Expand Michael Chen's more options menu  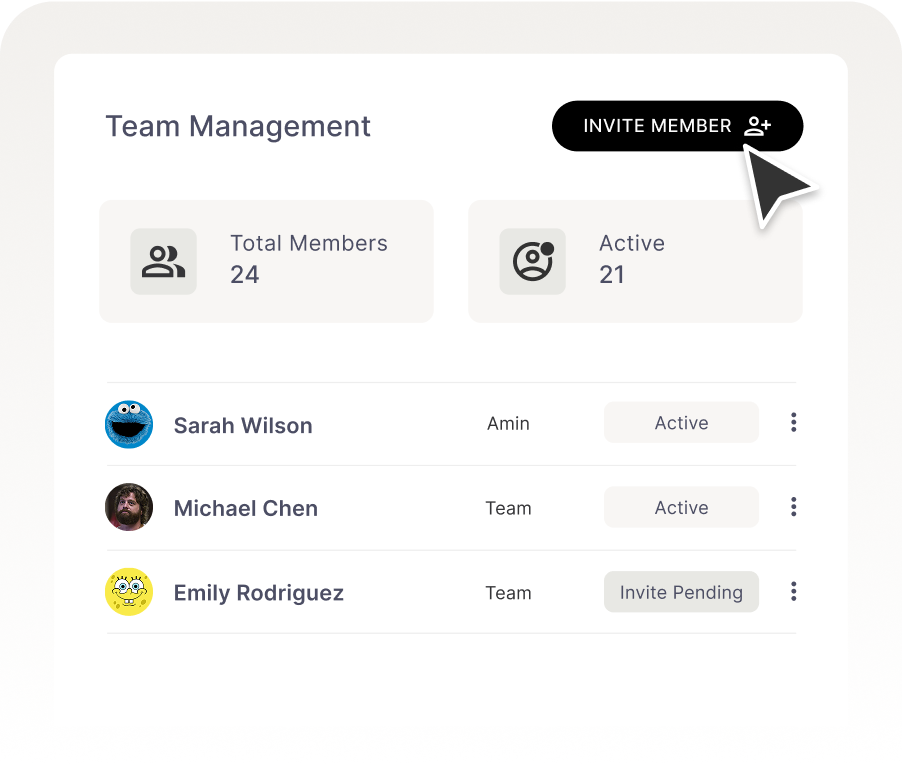[793, 507]
